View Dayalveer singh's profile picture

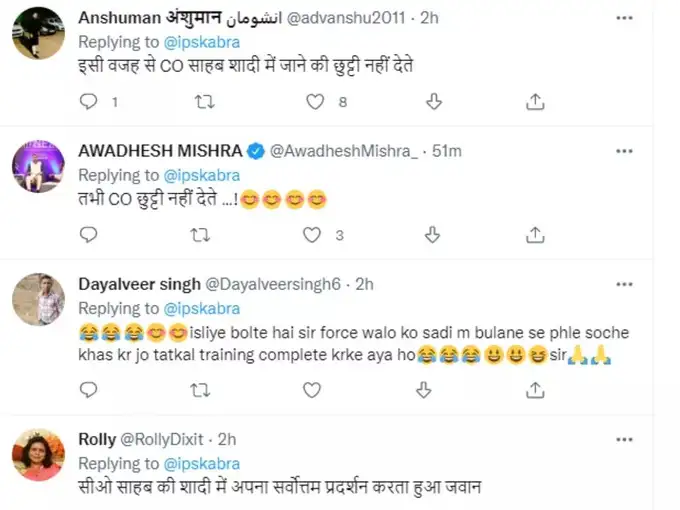pos(37,297)
